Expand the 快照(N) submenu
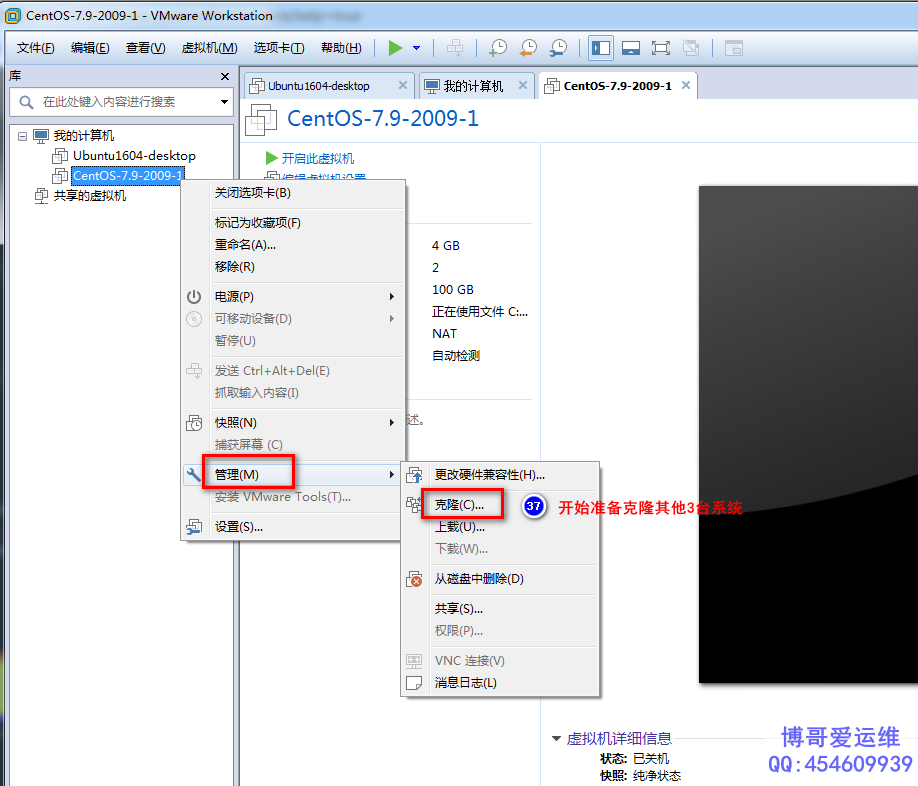 293,423
